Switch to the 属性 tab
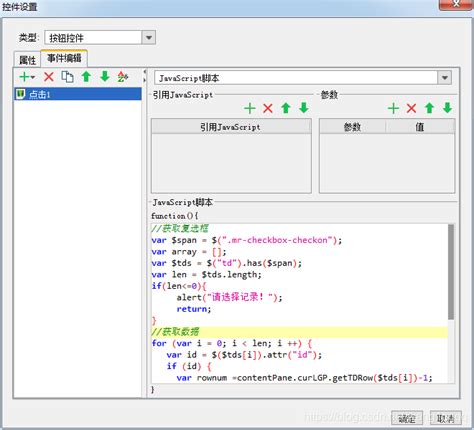 pos(27,60)
